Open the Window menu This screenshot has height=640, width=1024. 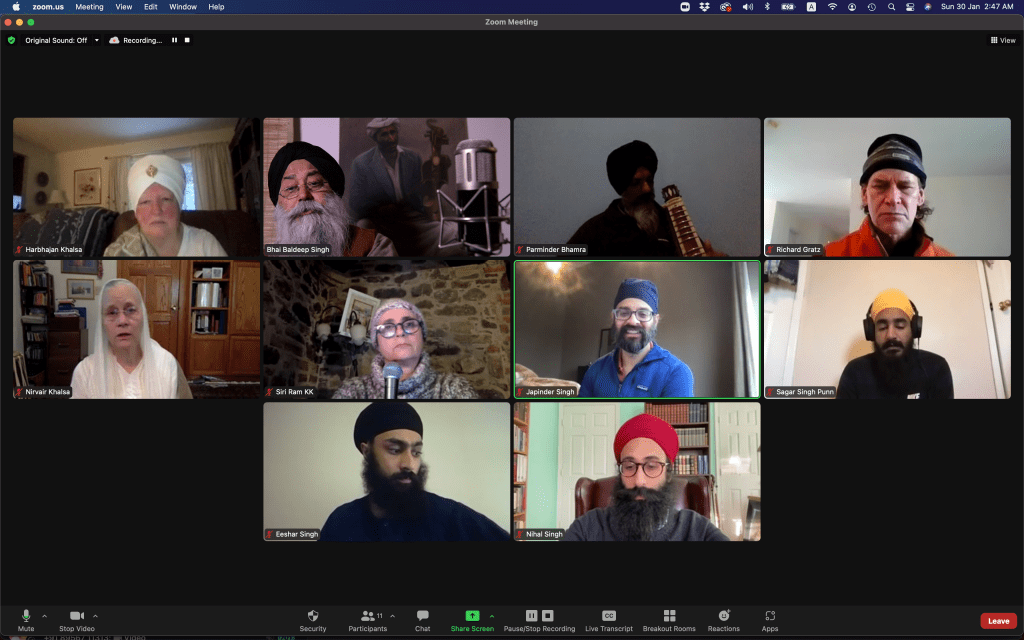tap(183, 7)
